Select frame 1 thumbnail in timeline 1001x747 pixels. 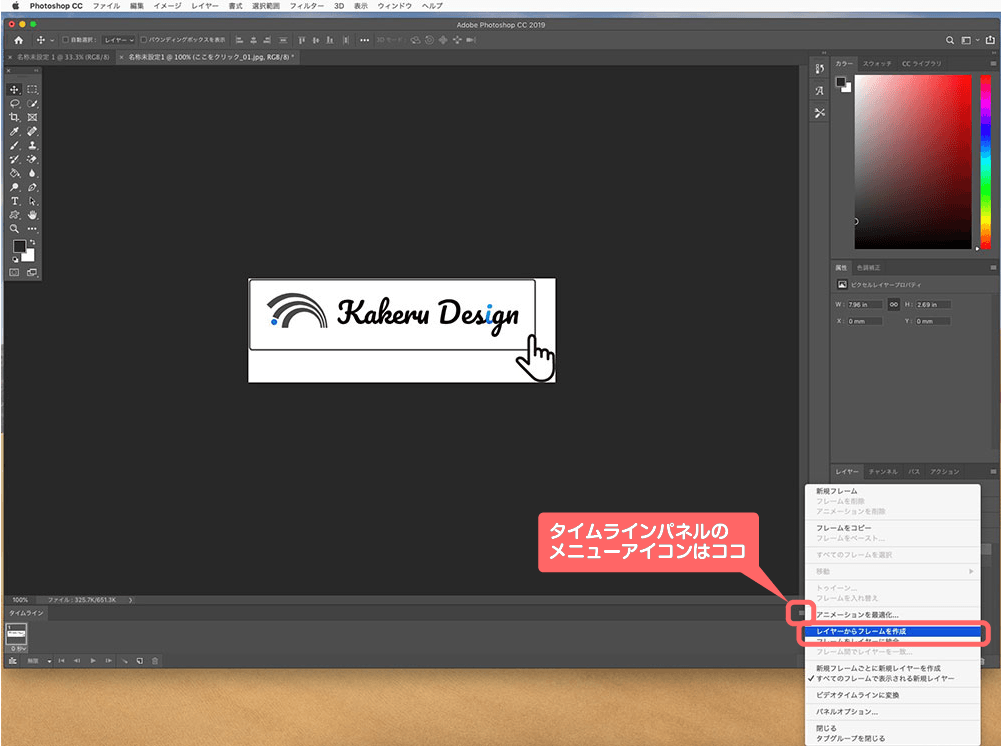[x=17, y=633]
